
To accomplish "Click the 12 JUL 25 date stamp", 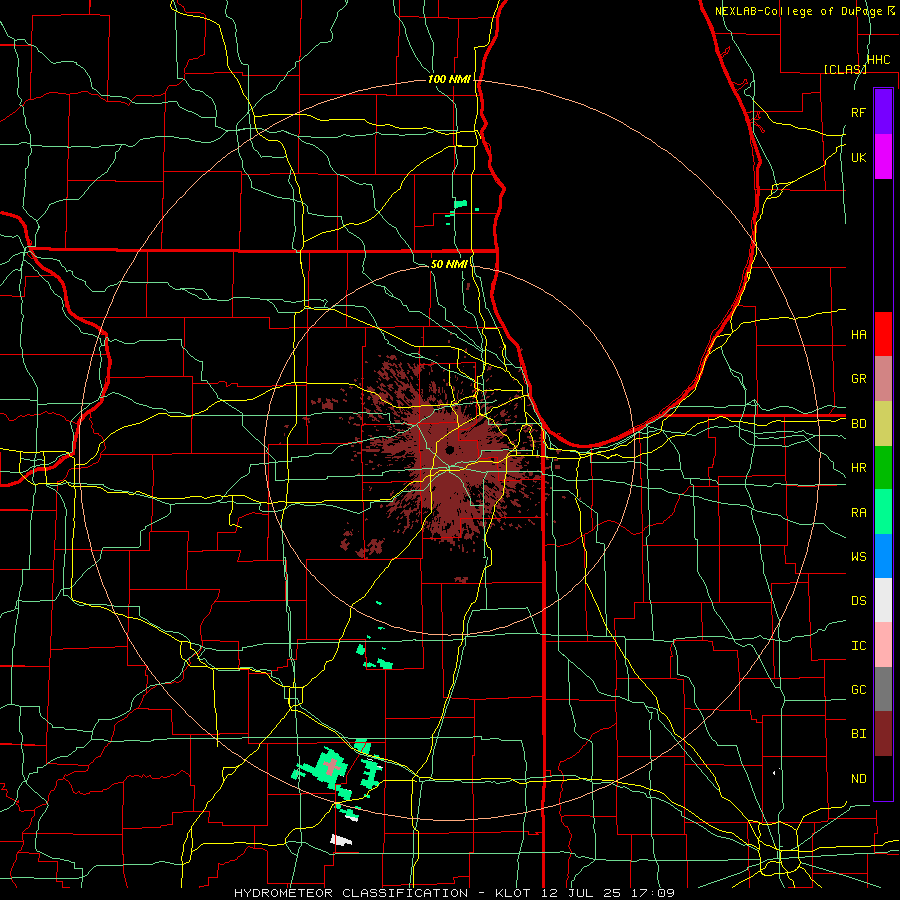I will [582, 893].
